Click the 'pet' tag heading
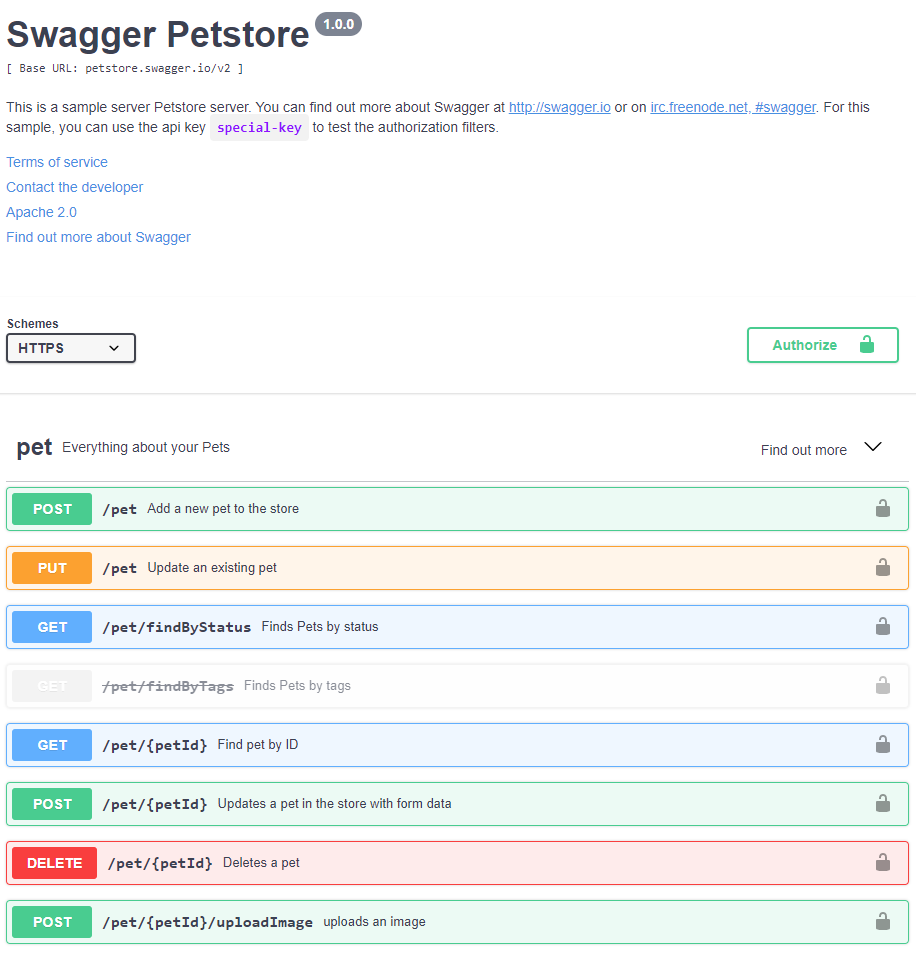Viewport: 916px width, 959px height. pyautogui.click(x=34, y=448)
